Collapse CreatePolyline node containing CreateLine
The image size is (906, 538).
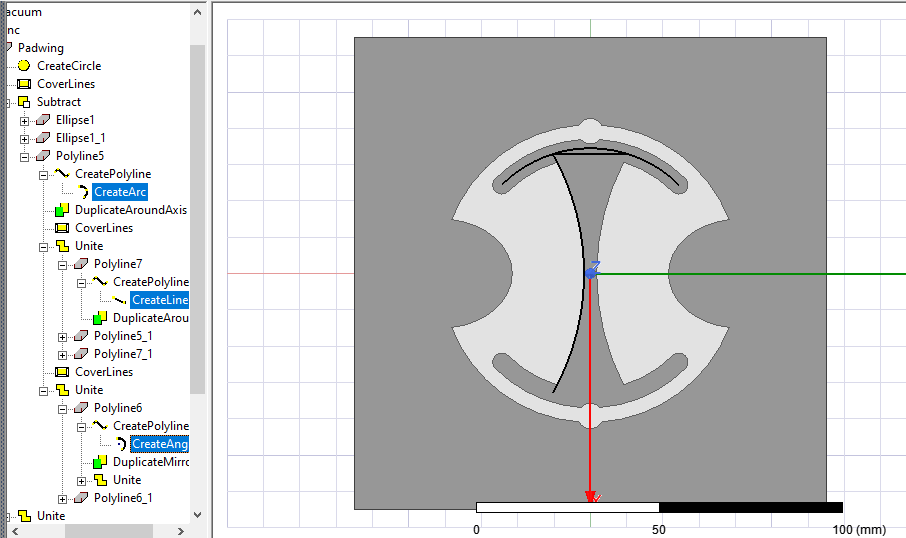[81, 283]
